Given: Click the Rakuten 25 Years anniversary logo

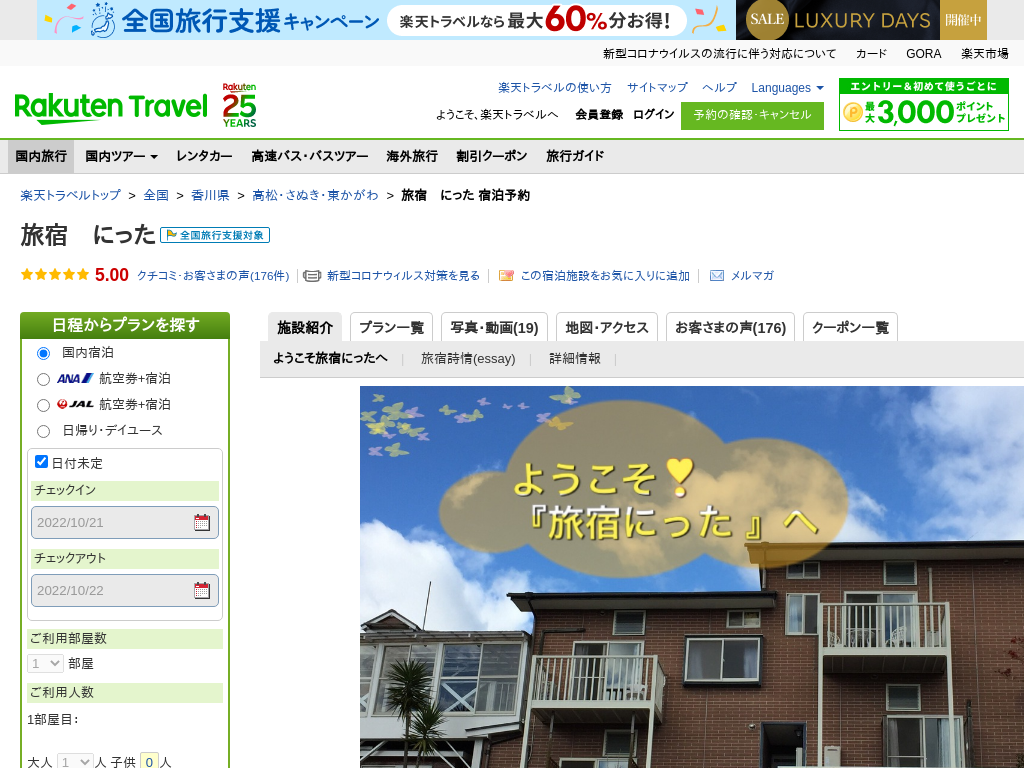Looking at the screenshot, I should tap(239, 105).
